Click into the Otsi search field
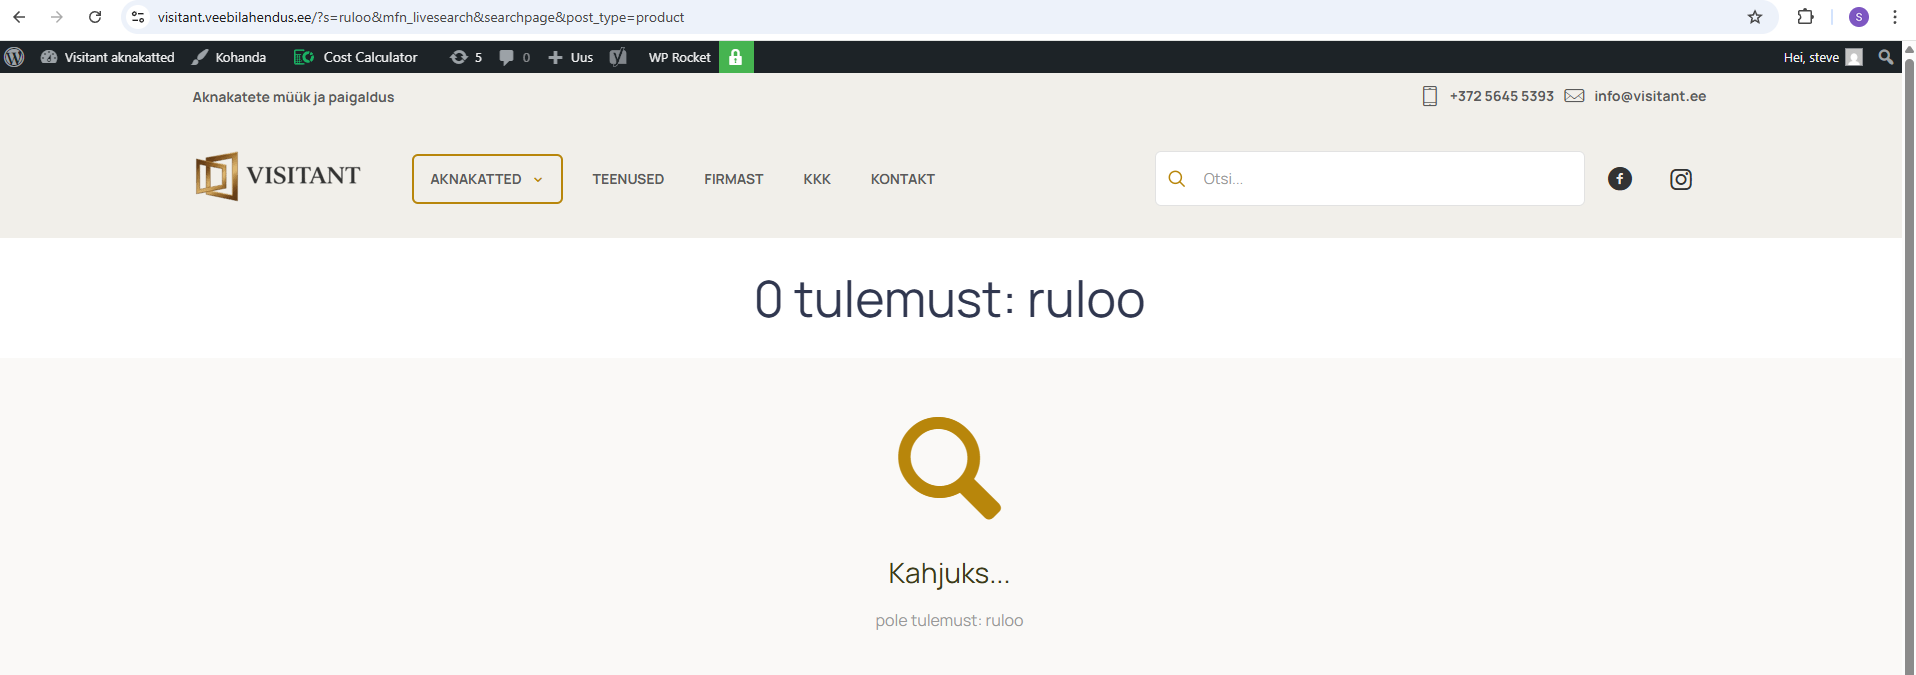This screenshot has width=1916, height=675. pos(1385,179)
